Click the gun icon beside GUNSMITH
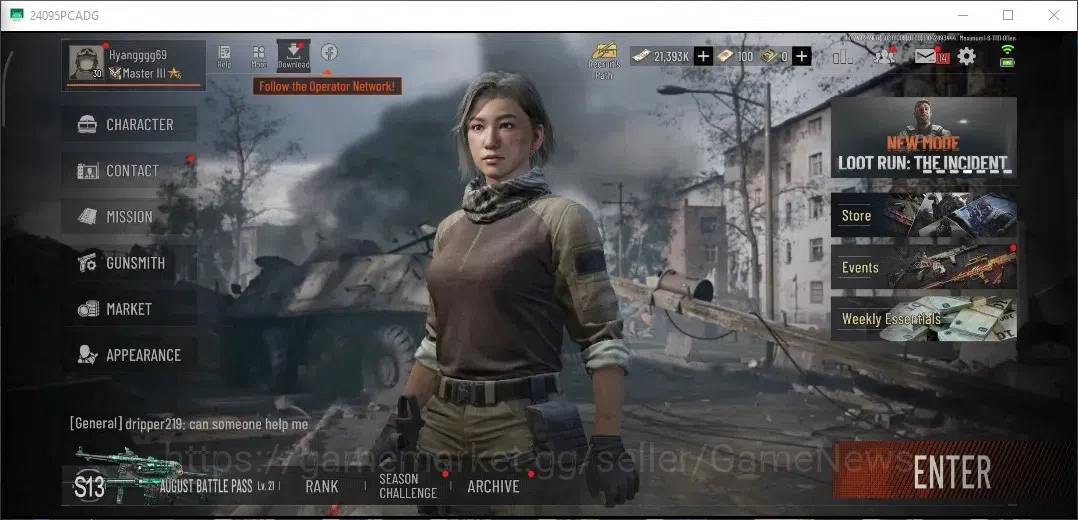 87,263
